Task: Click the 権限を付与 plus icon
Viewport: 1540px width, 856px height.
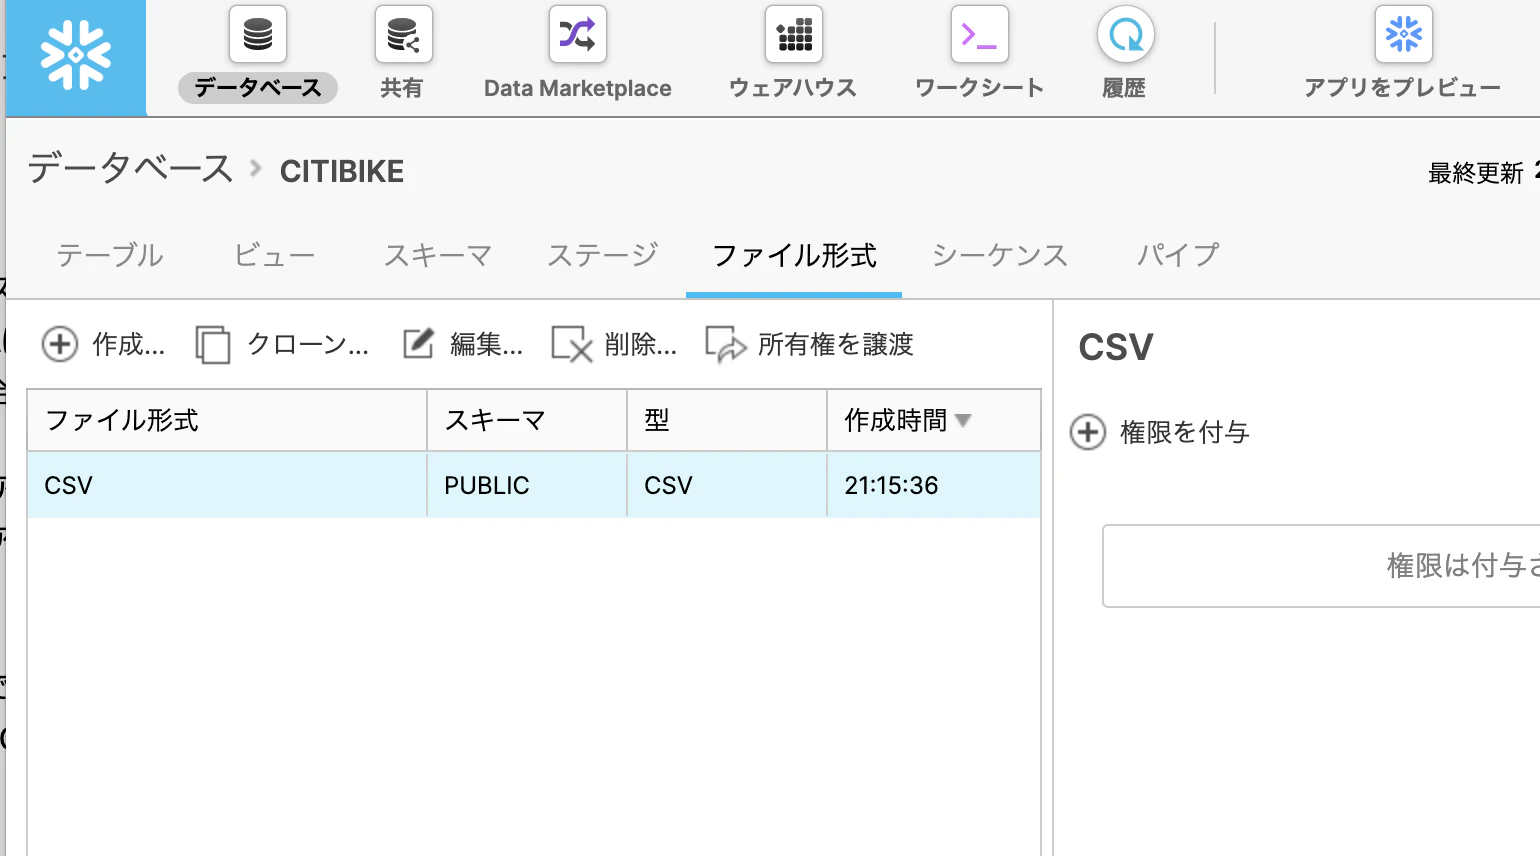Action: (x=1088, y=432)
